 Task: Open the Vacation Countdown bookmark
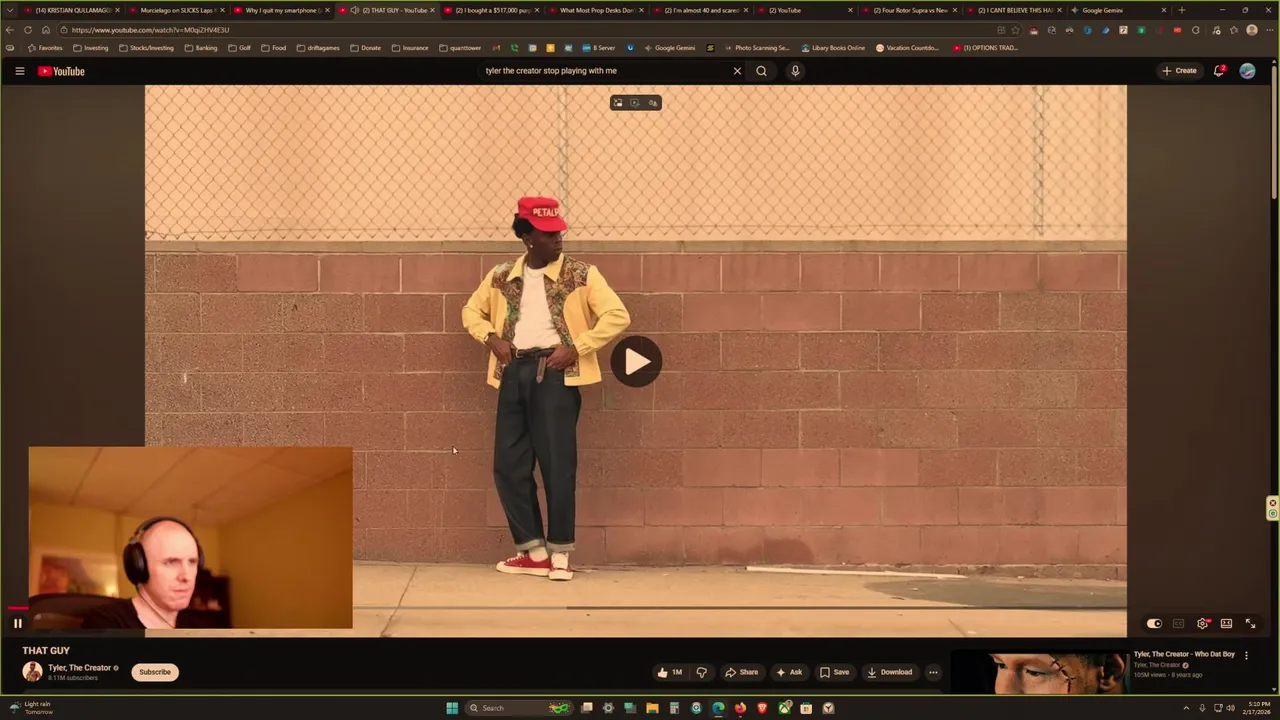coord(907,48)
